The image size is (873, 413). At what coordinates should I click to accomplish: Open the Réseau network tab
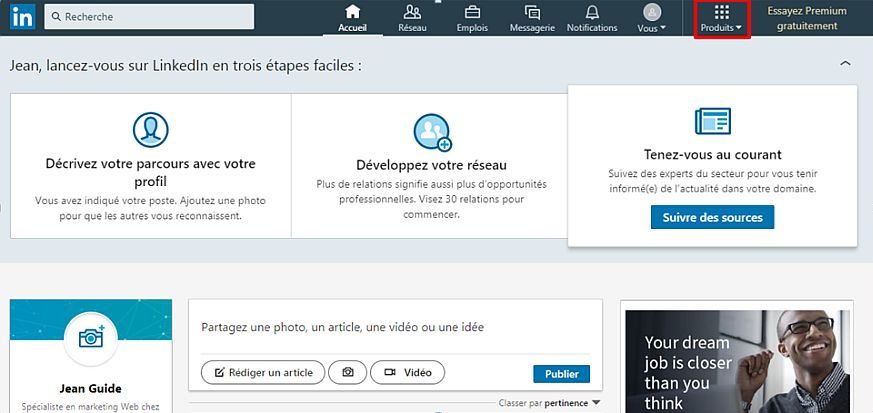tap(412, 18)
